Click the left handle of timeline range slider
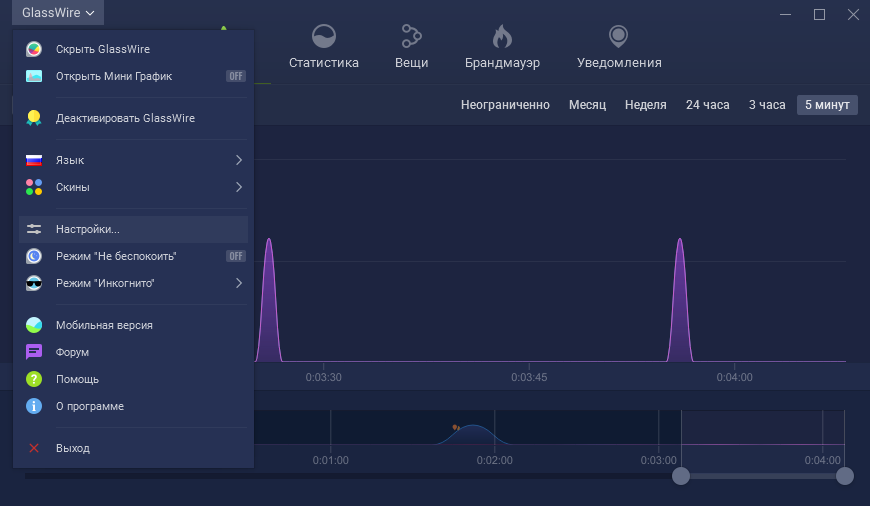Image resolution: width=870 pixels, height=506 pixels. click(x=681, y=475)
